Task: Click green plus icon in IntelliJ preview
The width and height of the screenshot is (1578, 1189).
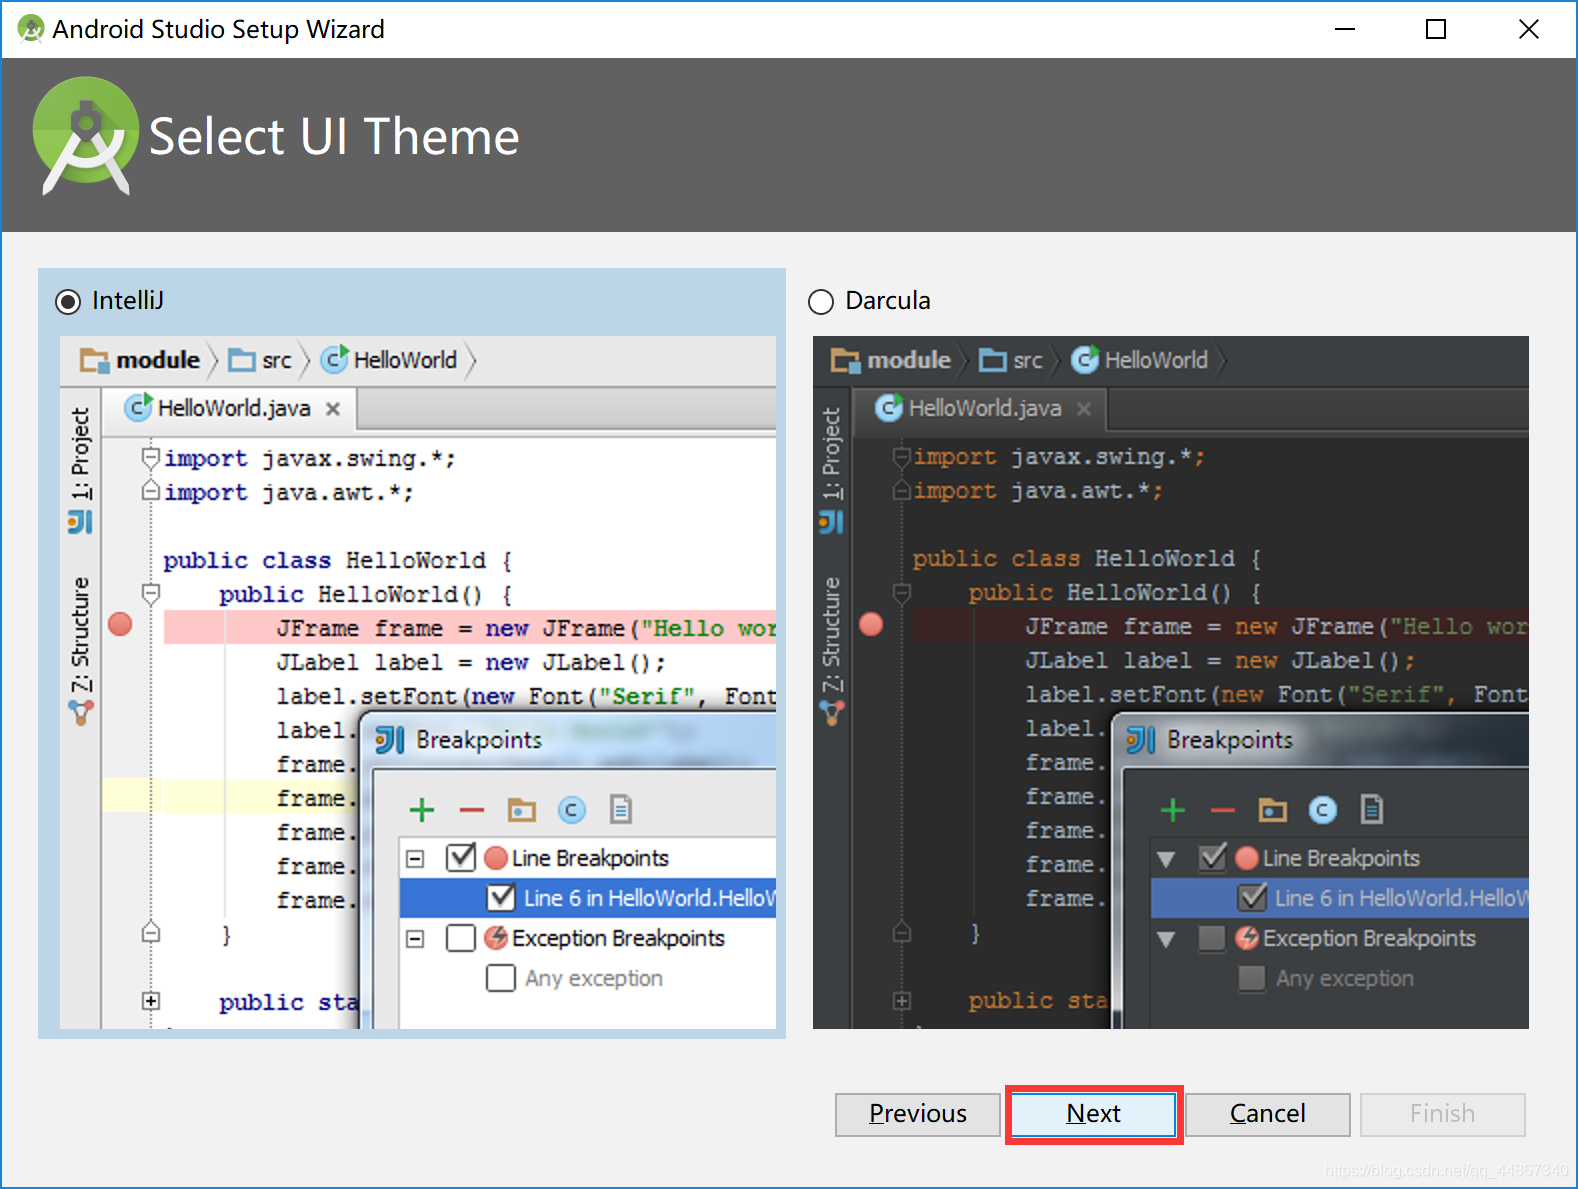Action: [x=422, y=809]
